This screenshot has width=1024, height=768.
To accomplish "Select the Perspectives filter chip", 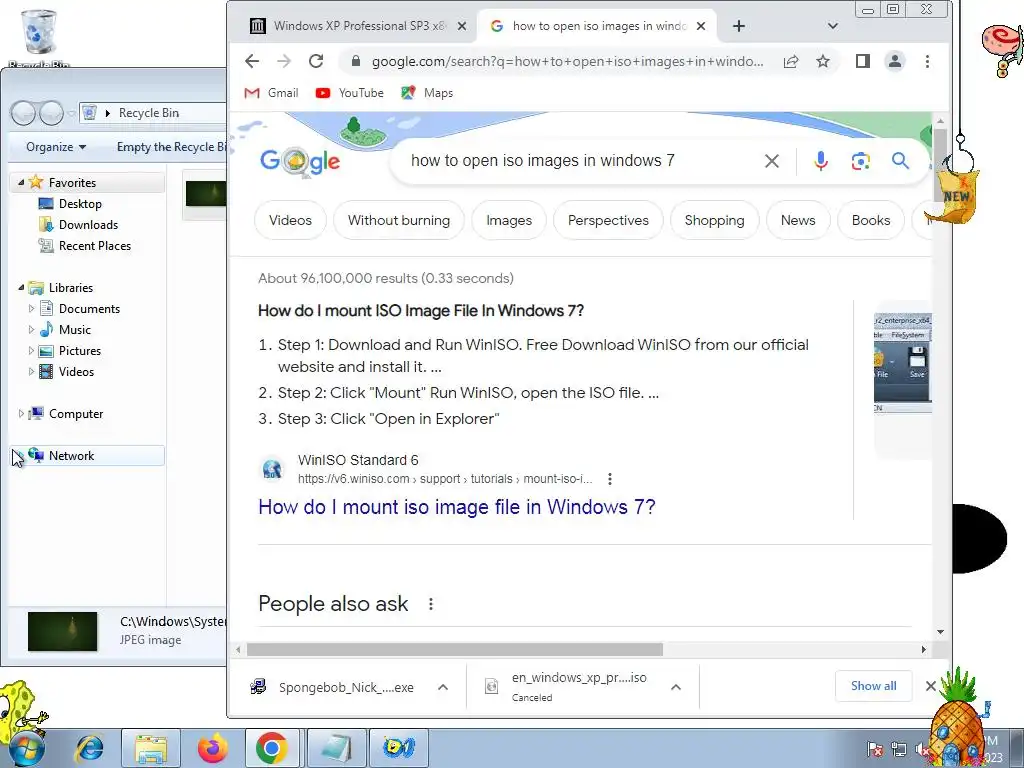I will point(608,220).
